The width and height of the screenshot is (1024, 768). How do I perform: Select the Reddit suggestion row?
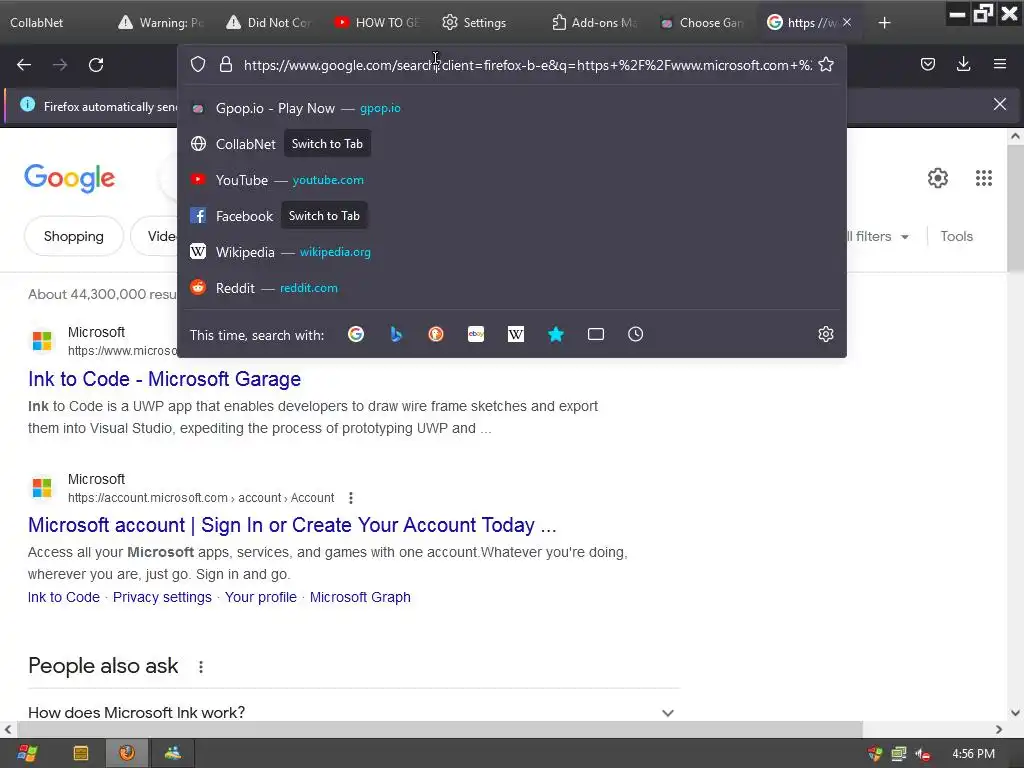click(x=512, y=288)
